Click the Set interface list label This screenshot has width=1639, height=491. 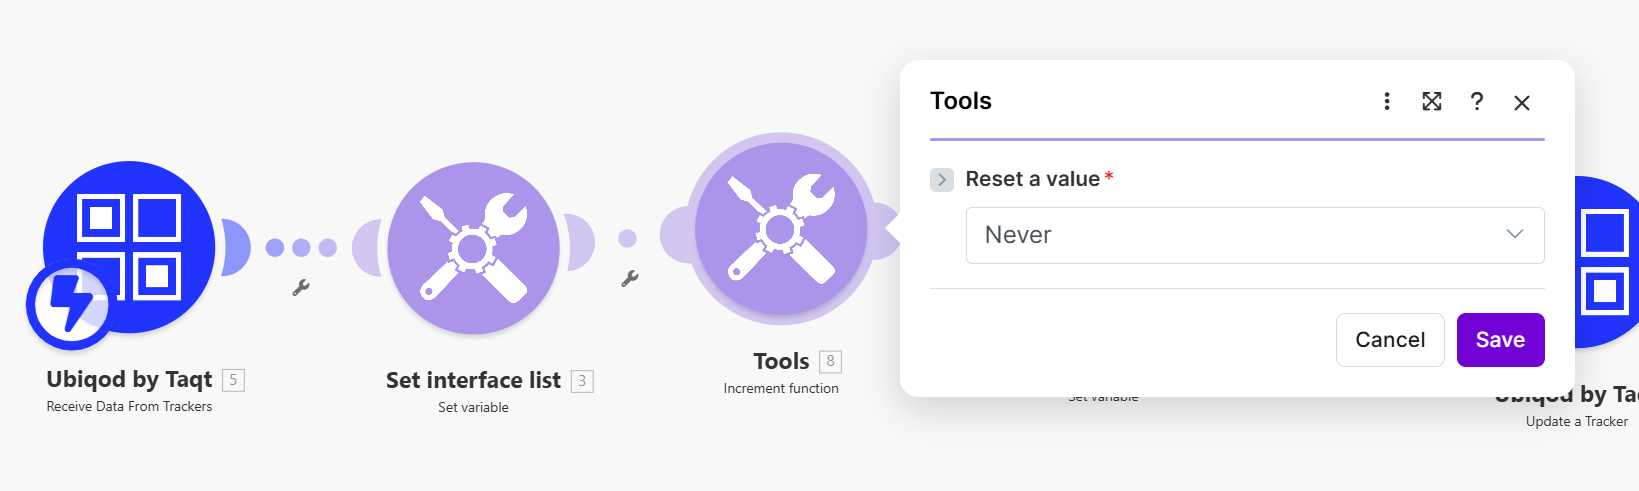click(x=473, y=380)
